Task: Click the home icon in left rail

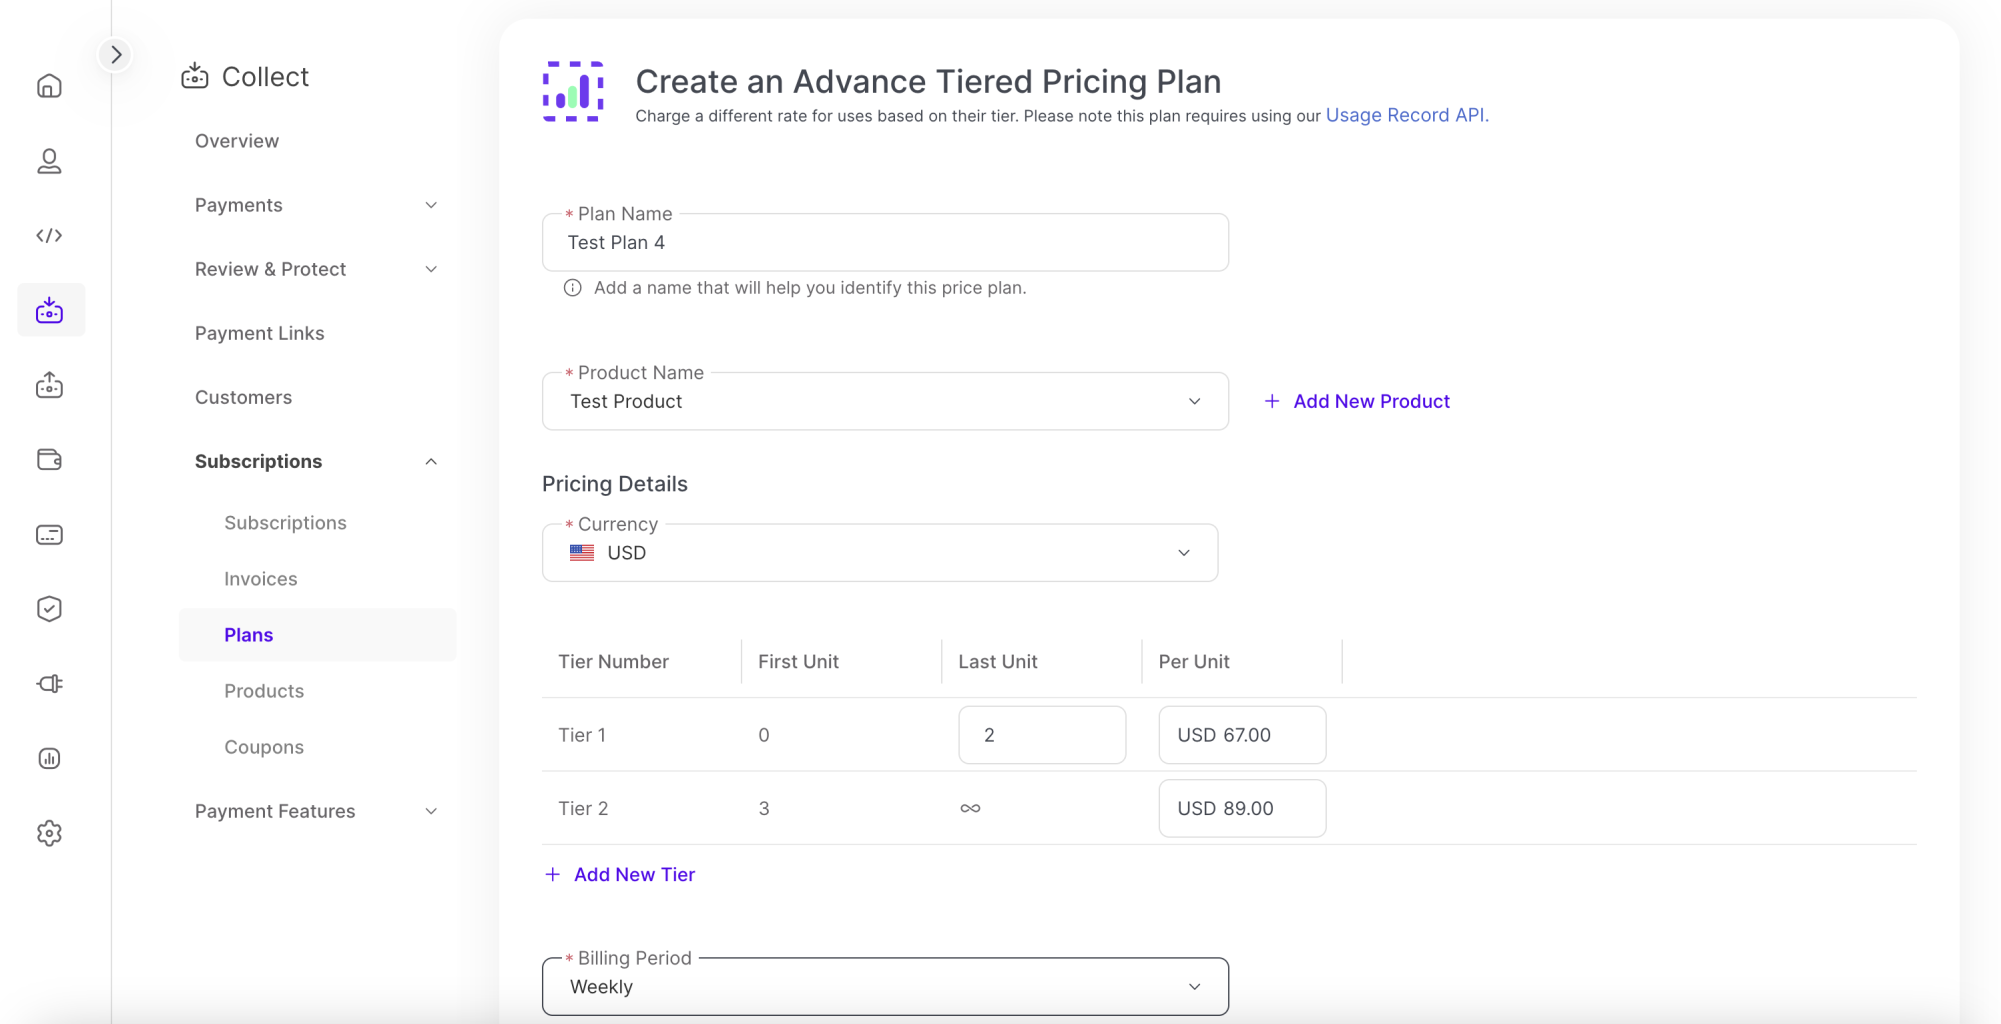Action: (x=49, y=86)
